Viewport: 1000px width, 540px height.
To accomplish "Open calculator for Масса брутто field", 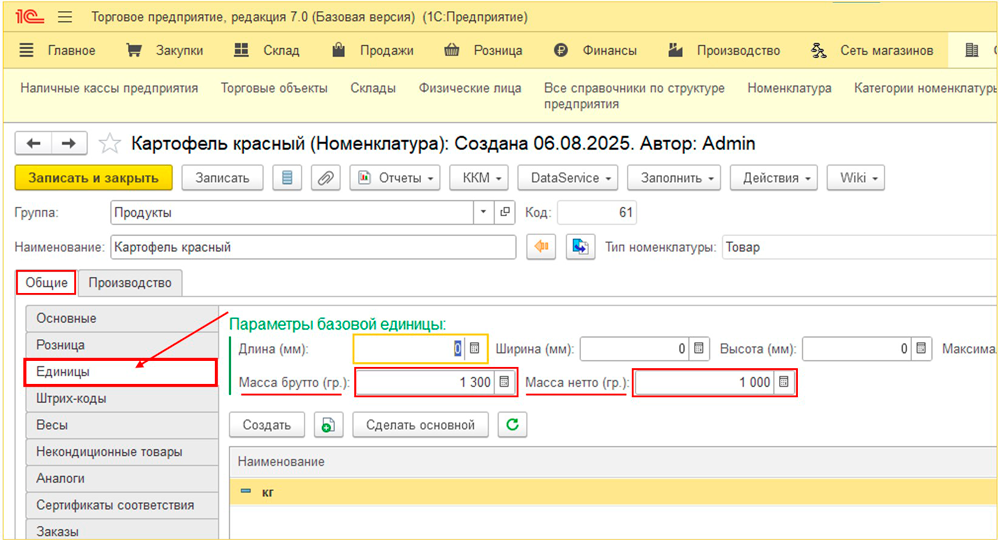I will (504, 382).
